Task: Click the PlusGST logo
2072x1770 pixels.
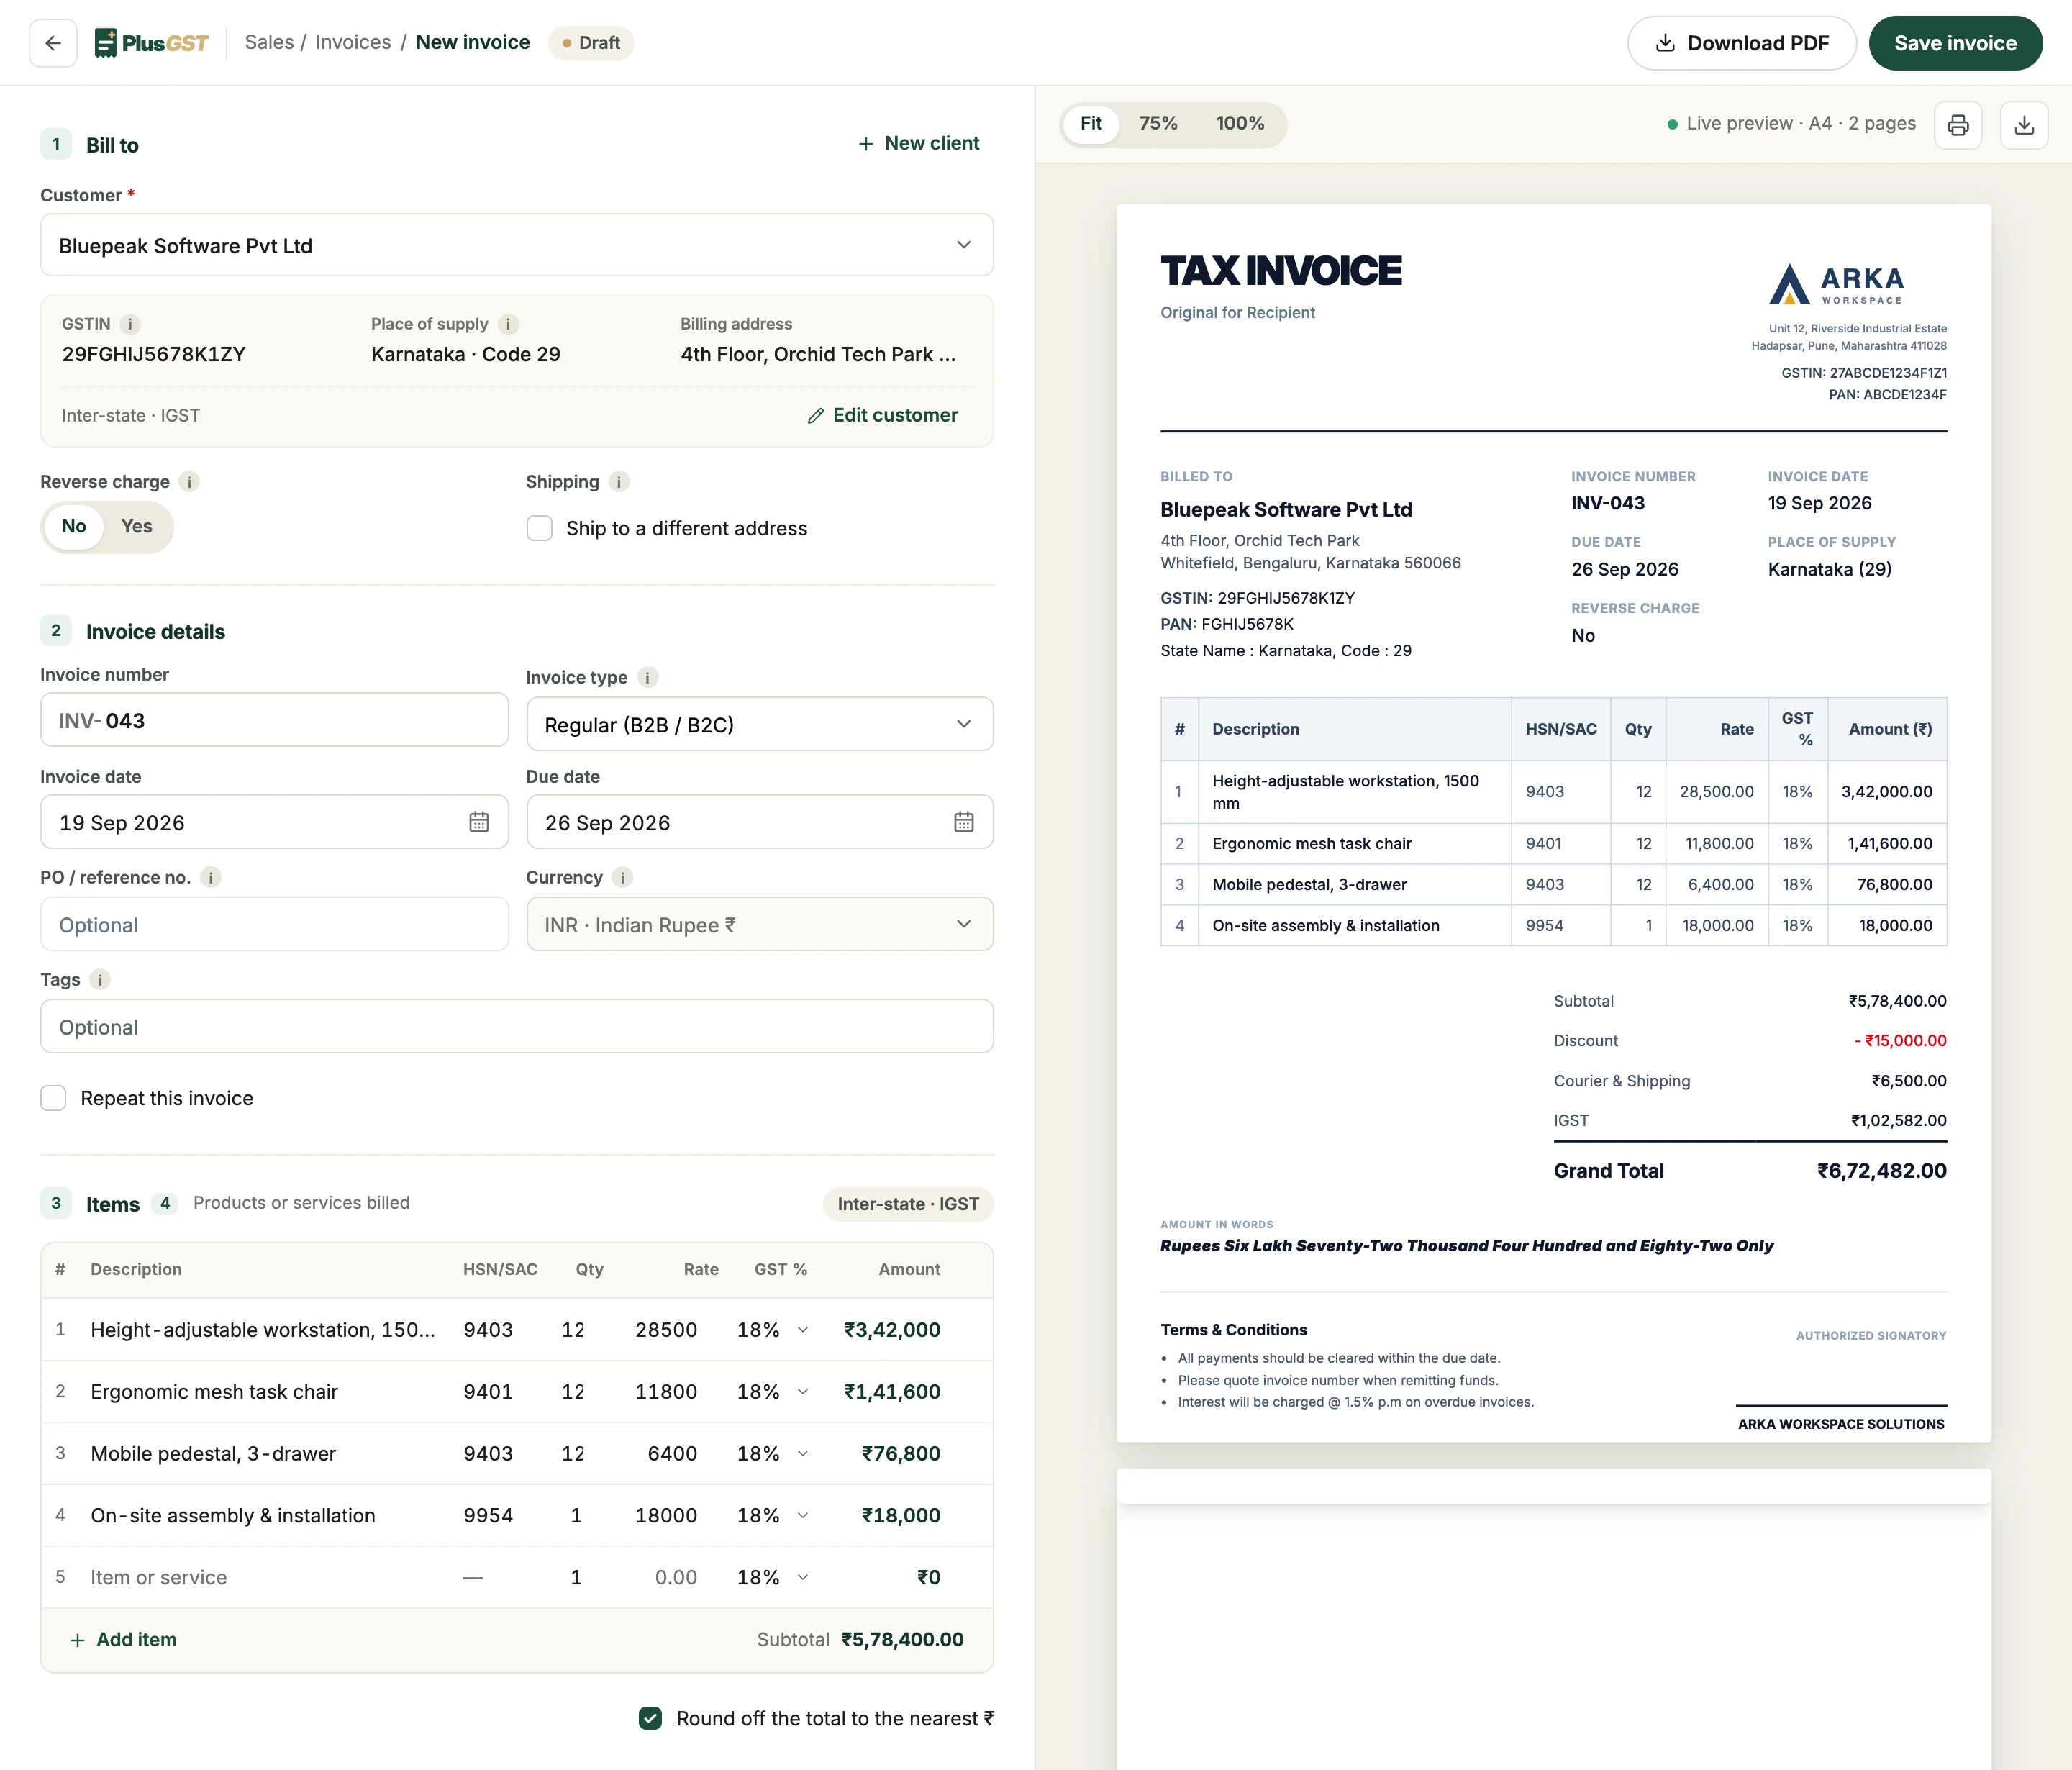Action: [151, 43]
